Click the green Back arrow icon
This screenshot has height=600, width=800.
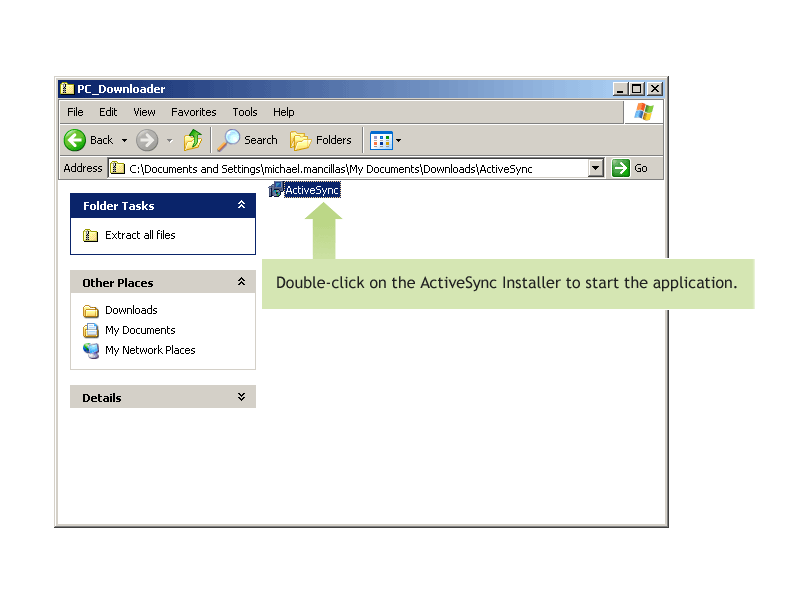75,140
